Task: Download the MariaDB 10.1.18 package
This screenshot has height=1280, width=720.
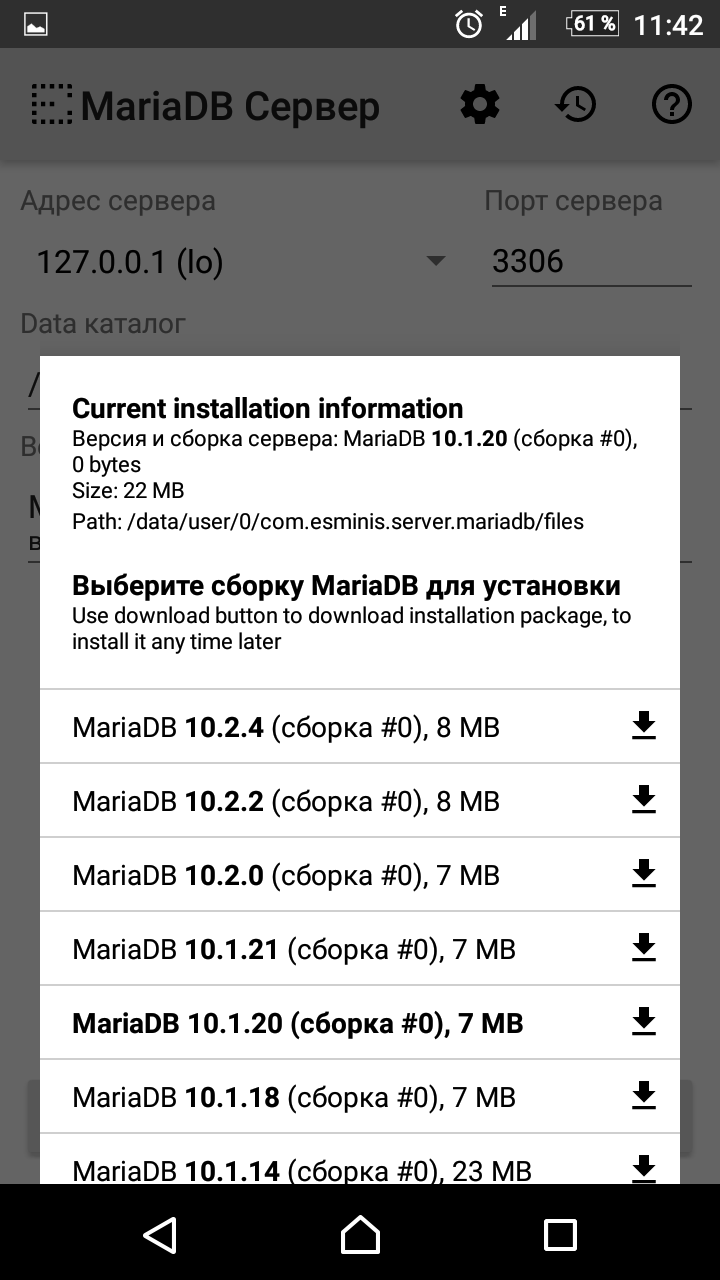Action: click(x=644, y=1096)
